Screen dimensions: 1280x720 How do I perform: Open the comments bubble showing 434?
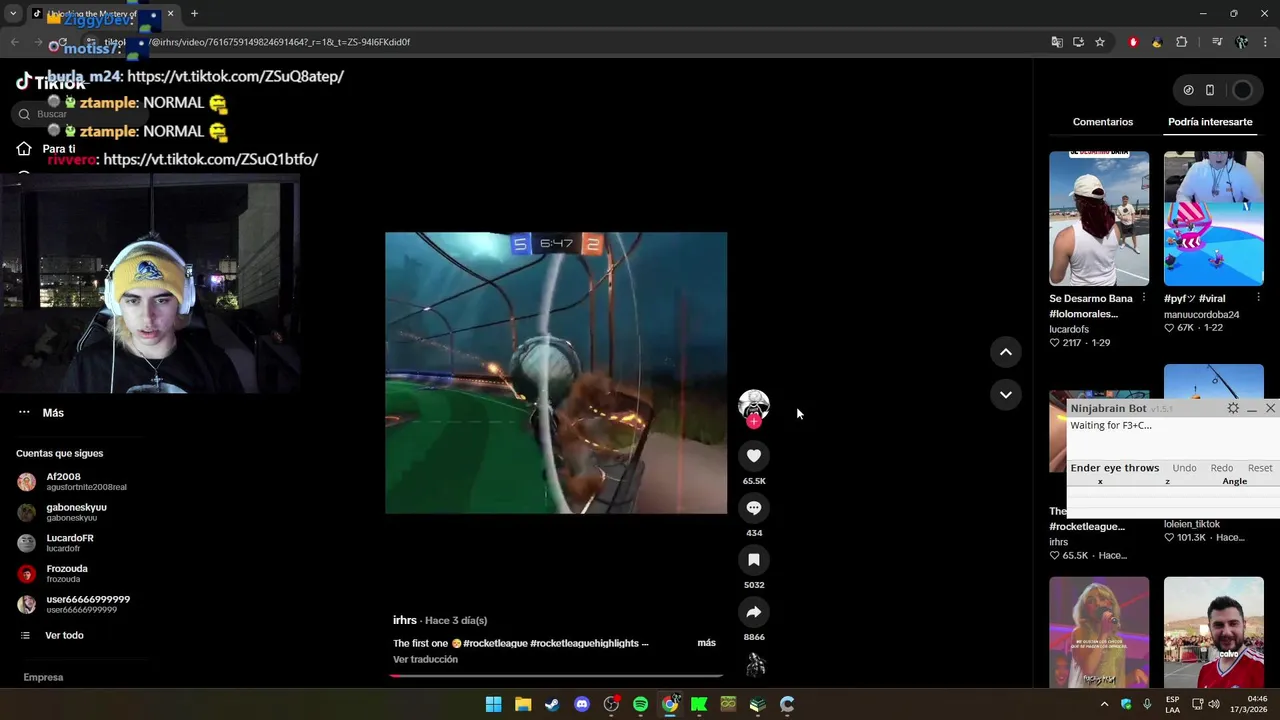(754, 508)
